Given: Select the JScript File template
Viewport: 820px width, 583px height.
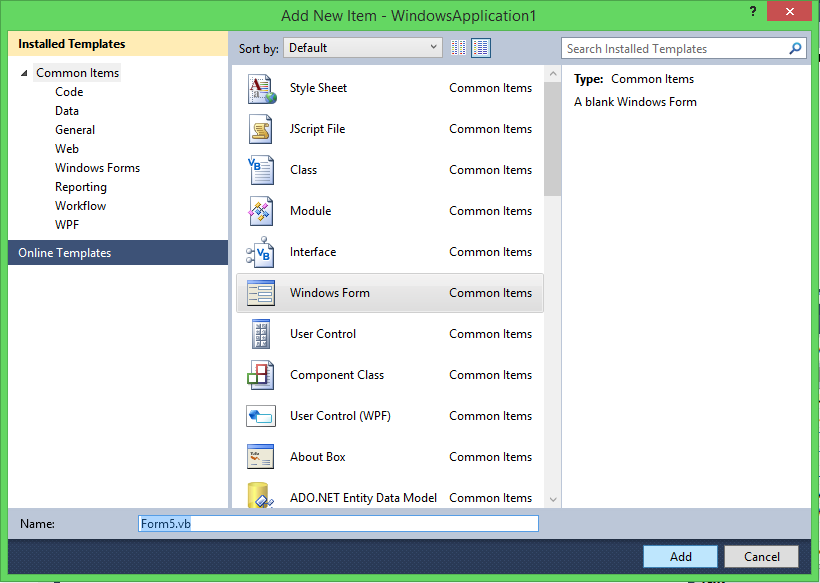Looking at the screenshot, I should pyautogui.click(x=316, y=129).
